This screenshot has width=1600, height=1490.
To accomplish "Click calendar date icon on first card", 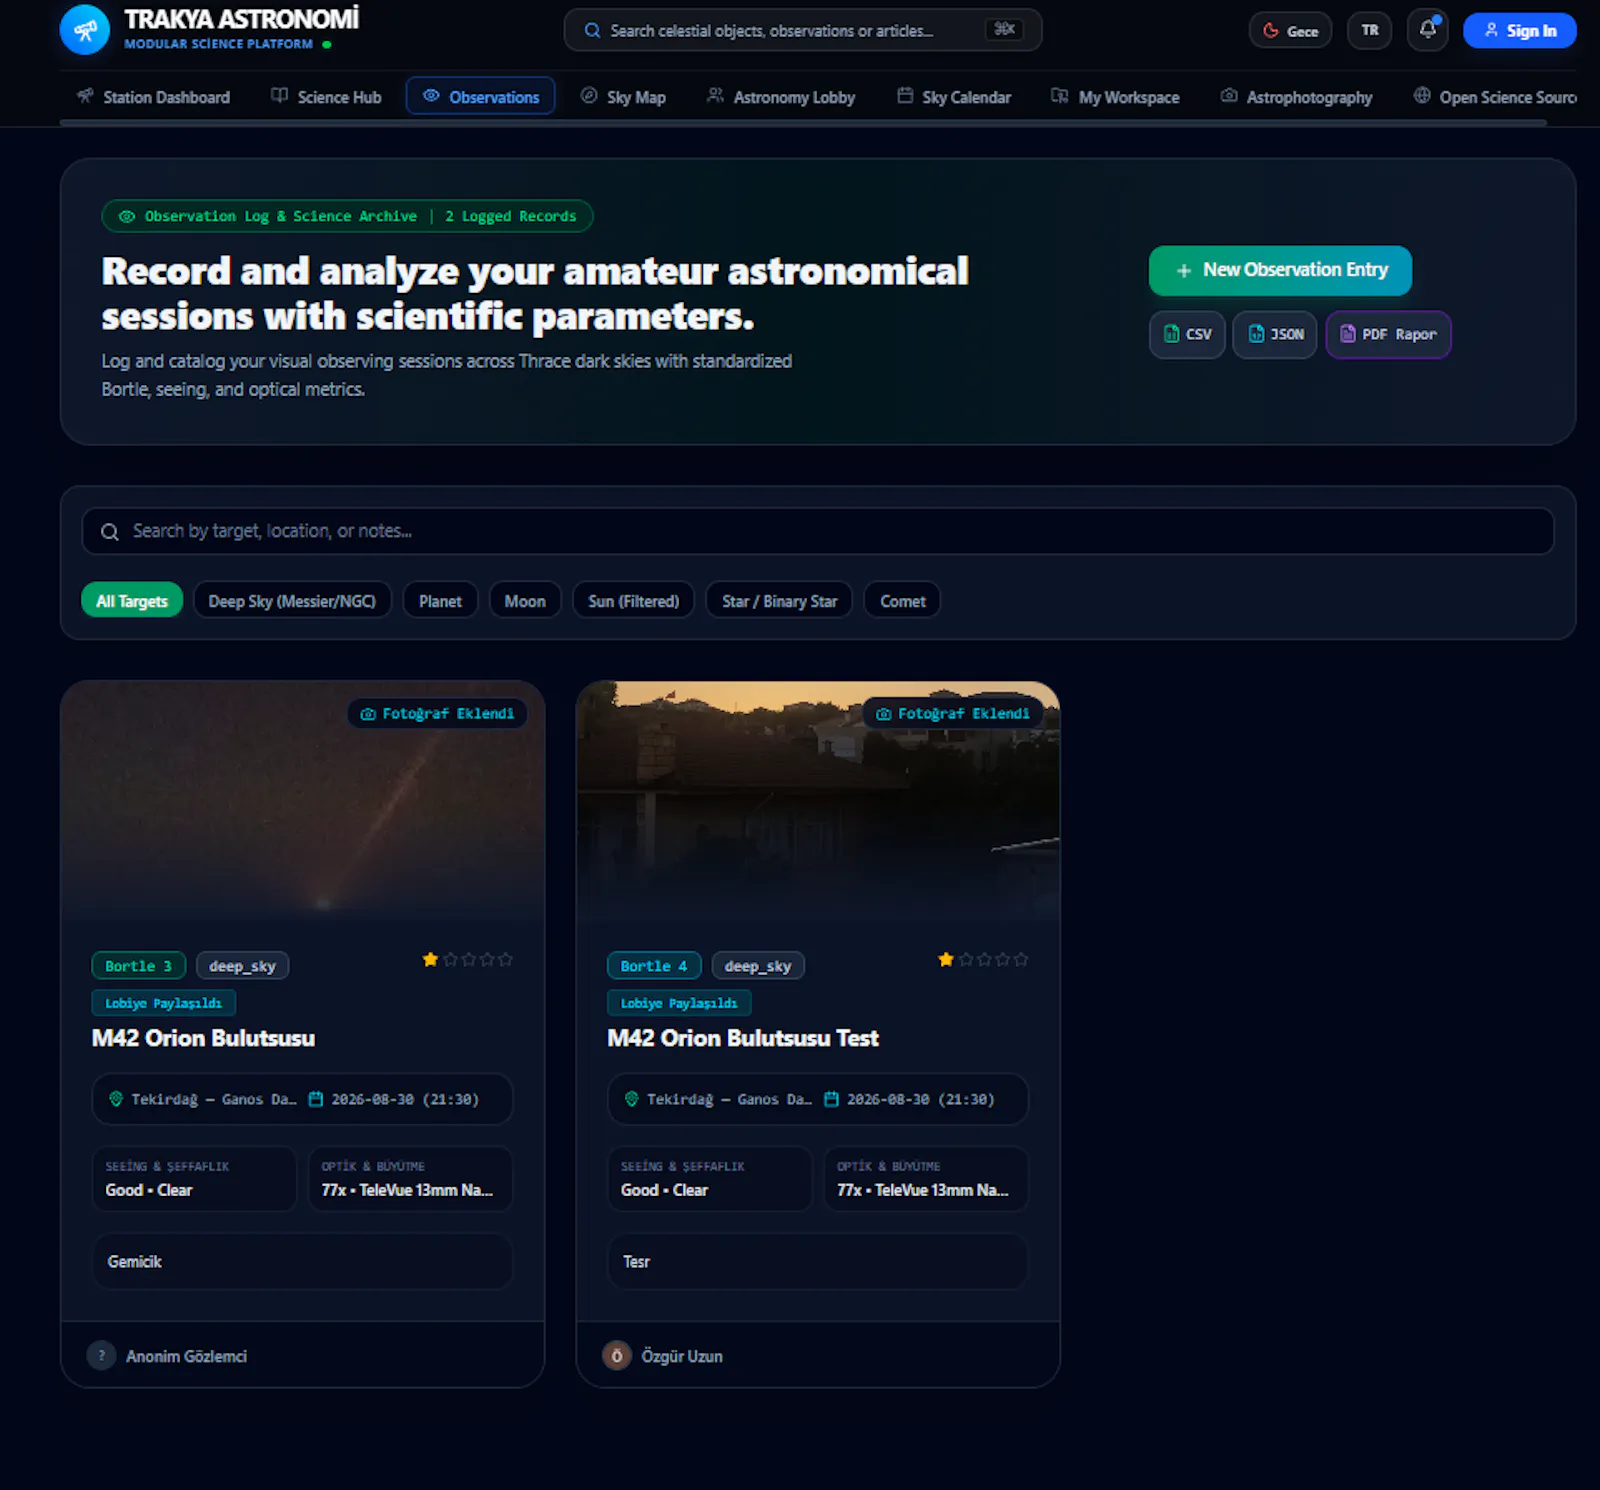I will click(x=316, y=1099).
